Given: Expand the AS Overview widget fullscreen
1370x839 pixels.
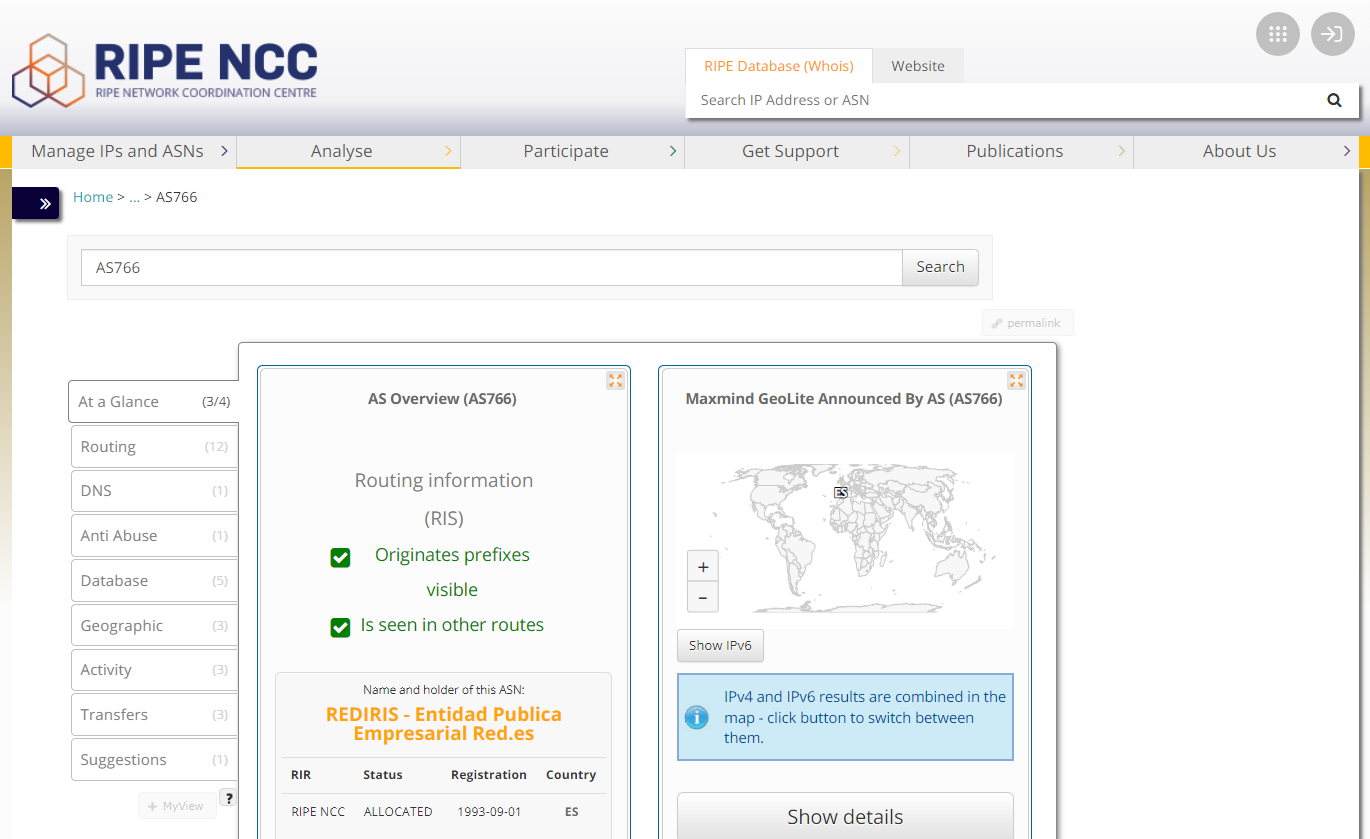Looking at the screenshot, I should click(615, 380).
